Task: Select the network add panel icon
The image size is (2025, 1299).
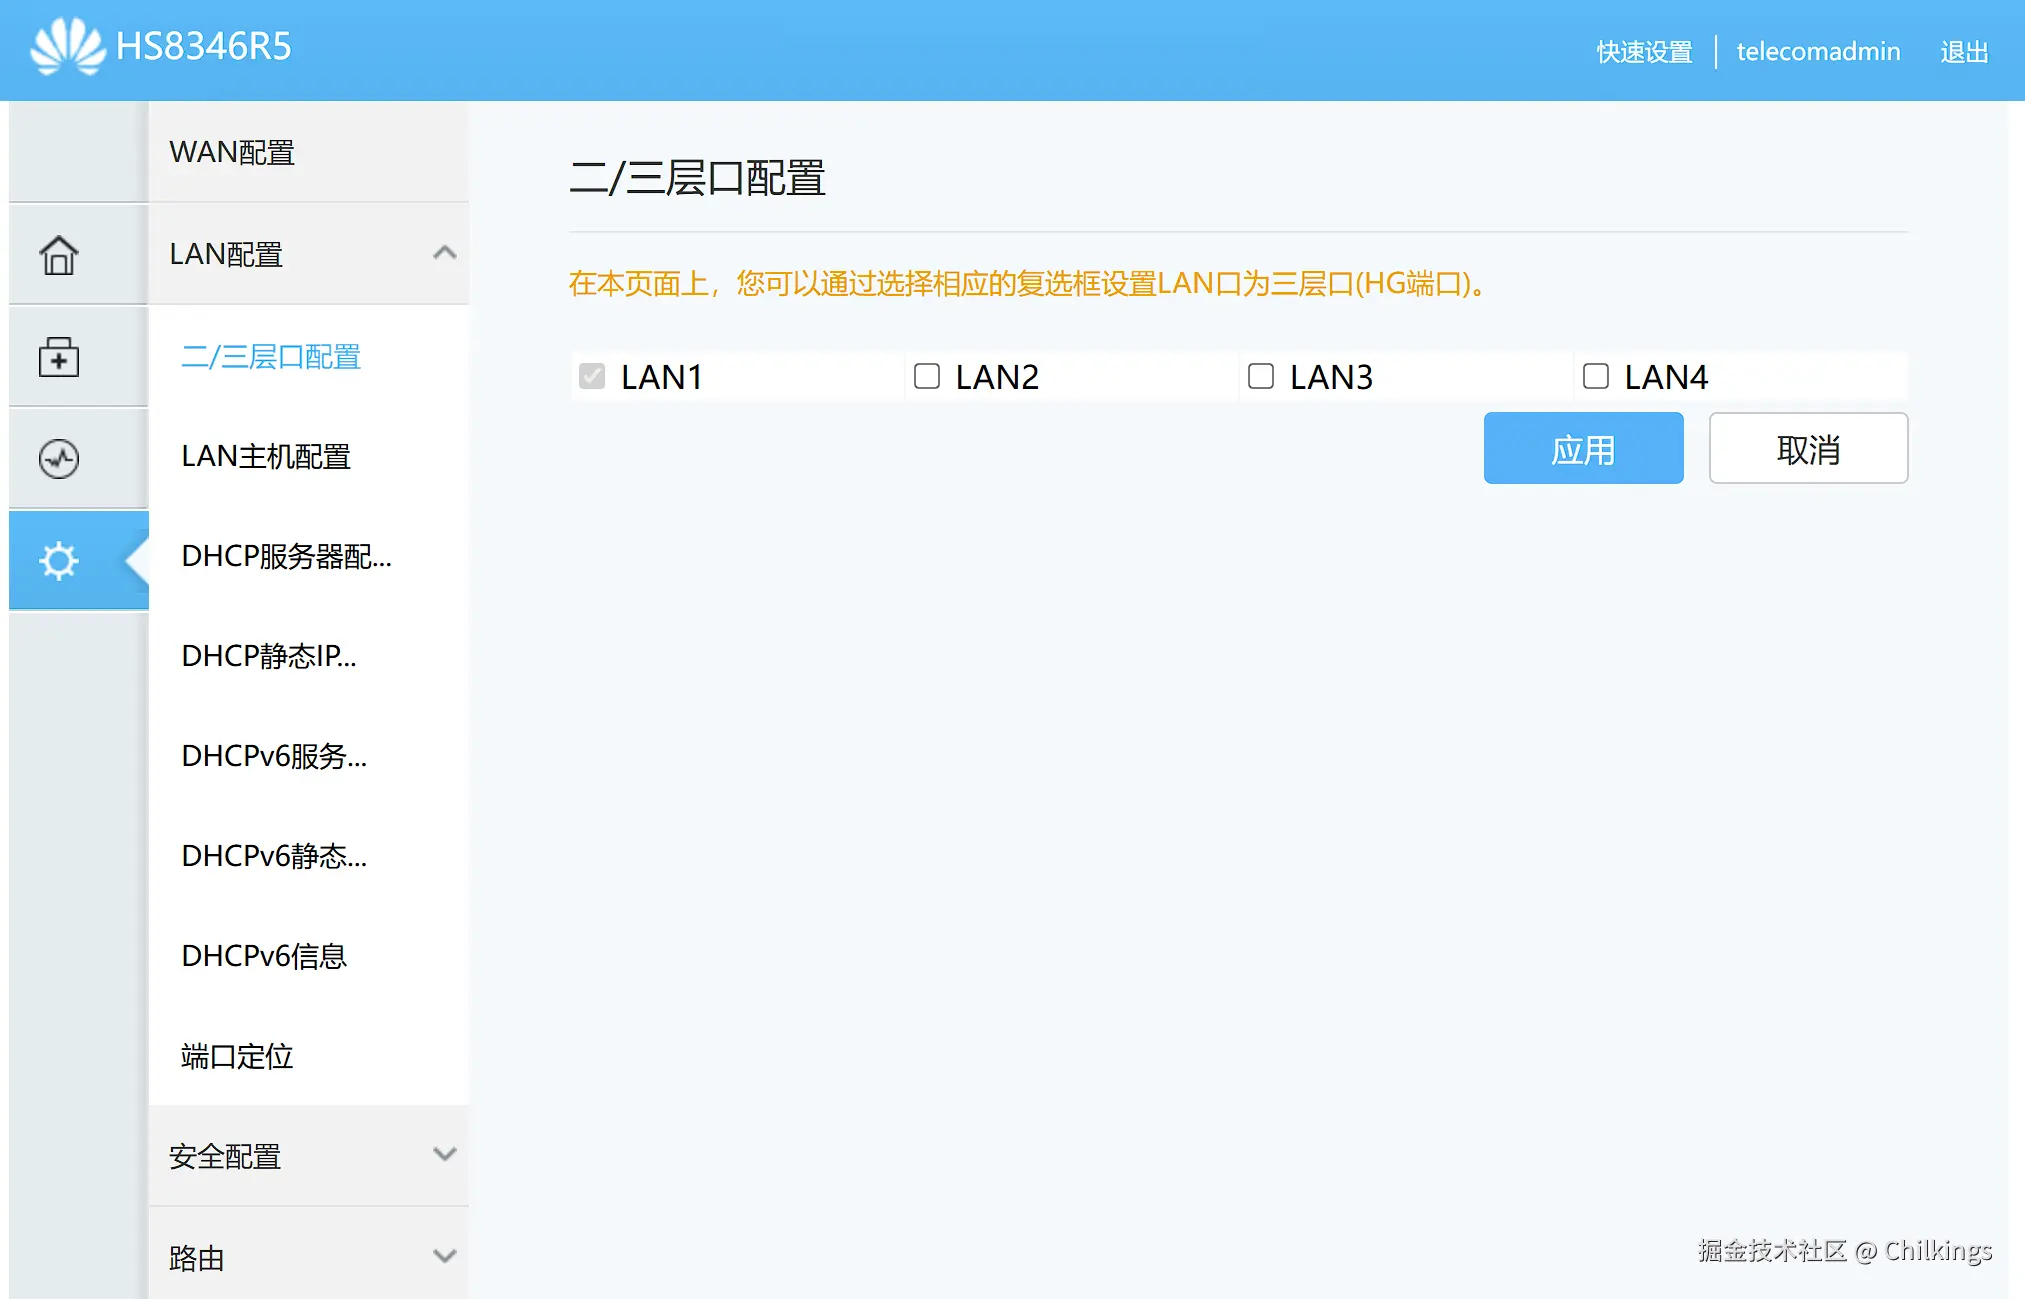Action: click(59, 357)
